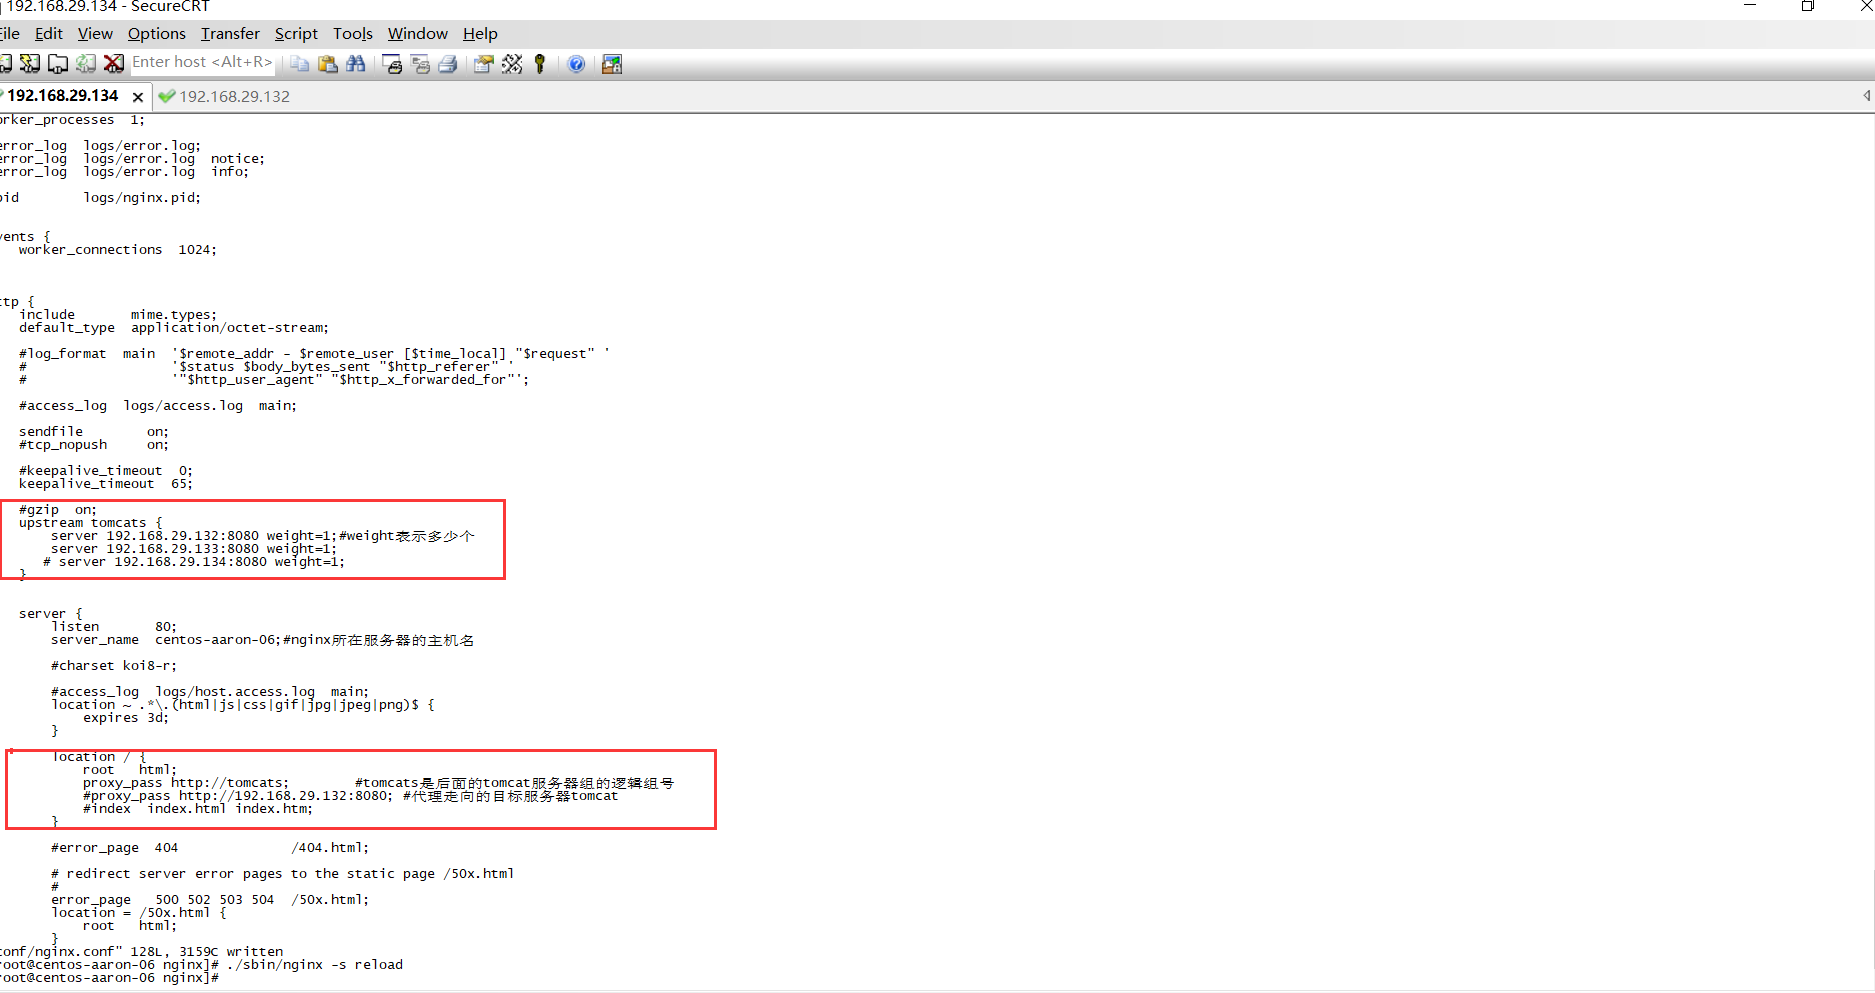
Task: Click 'centos-aaron-06;' in the server_name line
Action: tap(218, 640)
